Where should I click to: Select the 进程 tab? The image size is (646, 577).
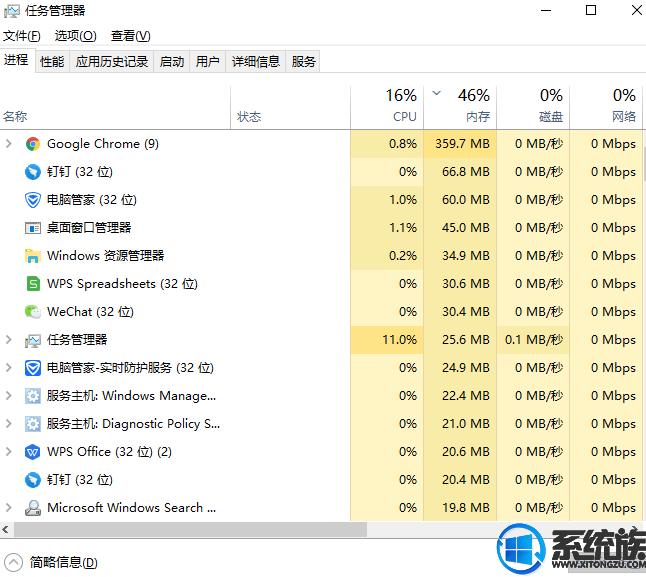pyautogui.click(x=16, y=60)
